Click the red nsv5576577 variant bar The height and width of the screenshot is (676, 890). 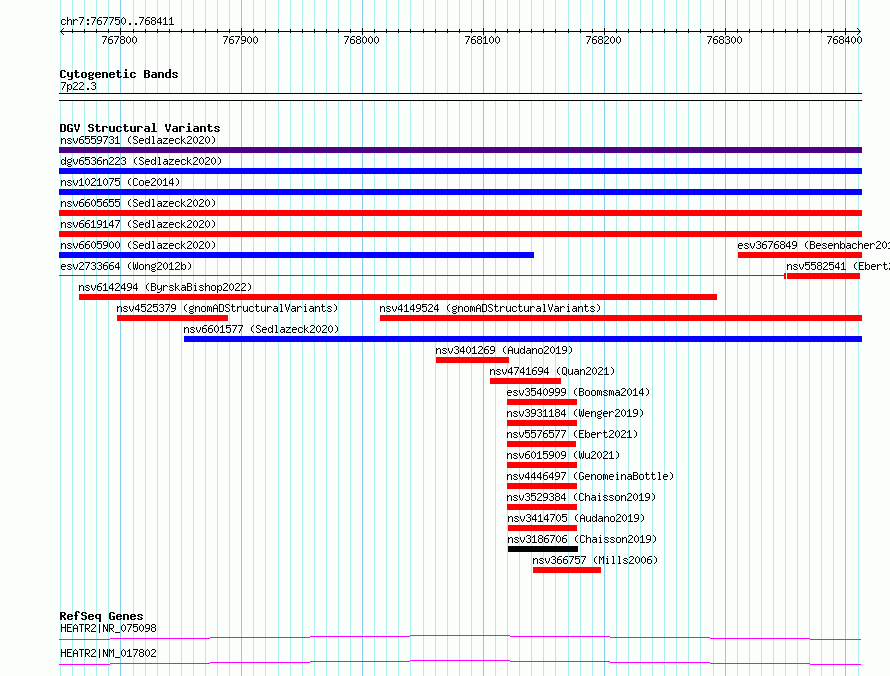point(541,444)
